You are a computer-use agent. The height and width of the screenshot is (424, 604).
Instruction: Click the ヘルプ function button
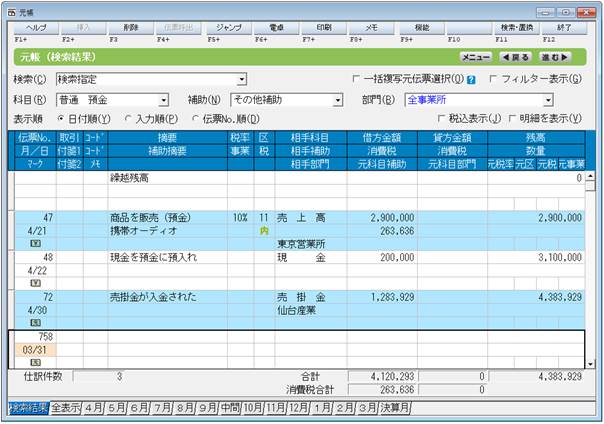[36, 28]
